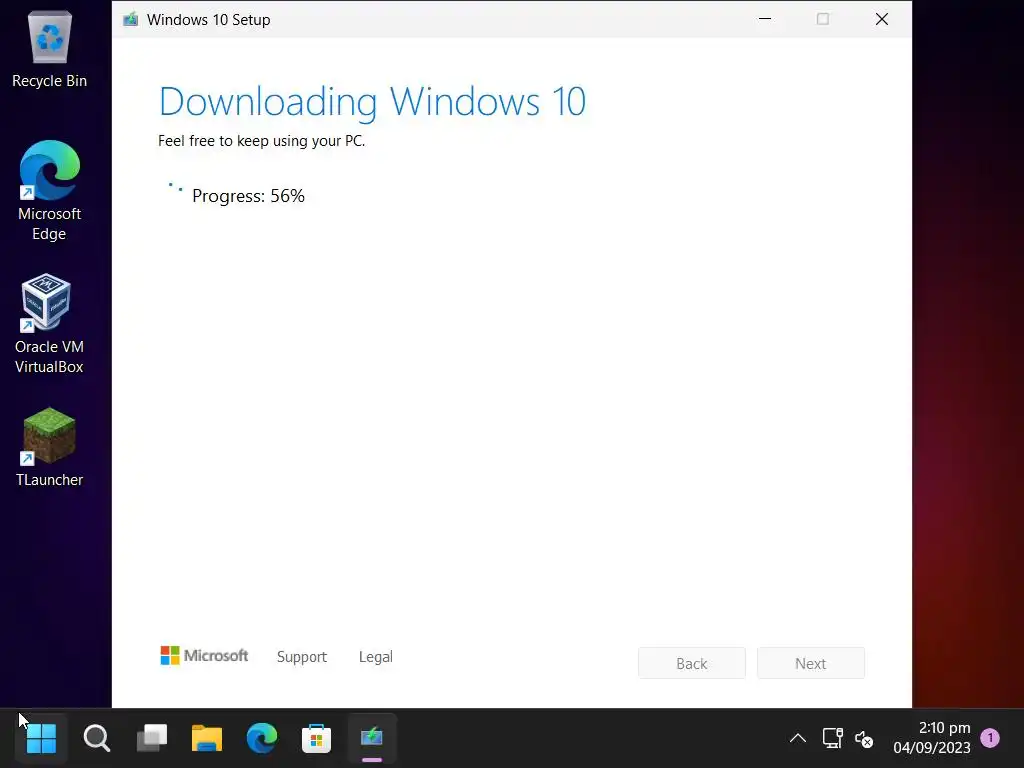The image size is (1024, 768).
Task: Select the TLauncher desktop shortcut
Action: [x=49, y=447]
